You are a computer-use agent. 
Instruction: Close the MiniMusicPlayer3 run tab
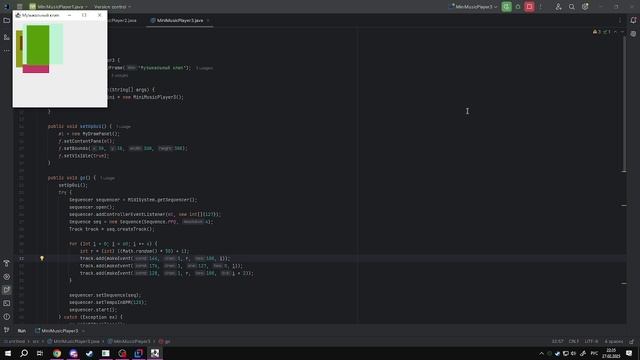click(x=83, y=331)
